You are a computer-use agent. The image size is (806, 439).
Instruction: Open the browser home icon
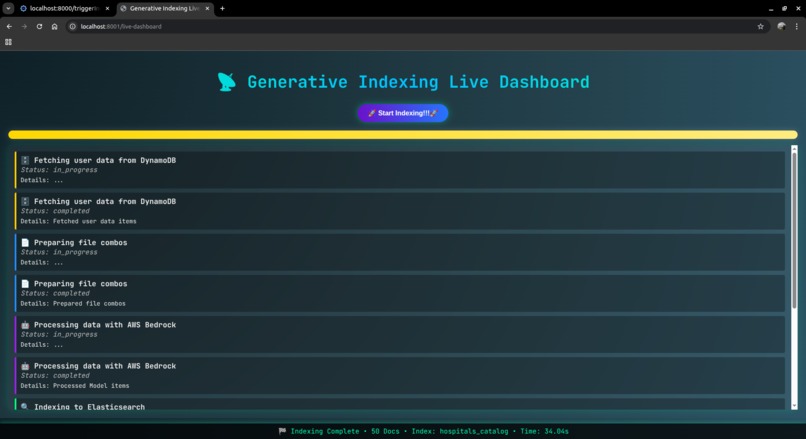pos(54,26)
